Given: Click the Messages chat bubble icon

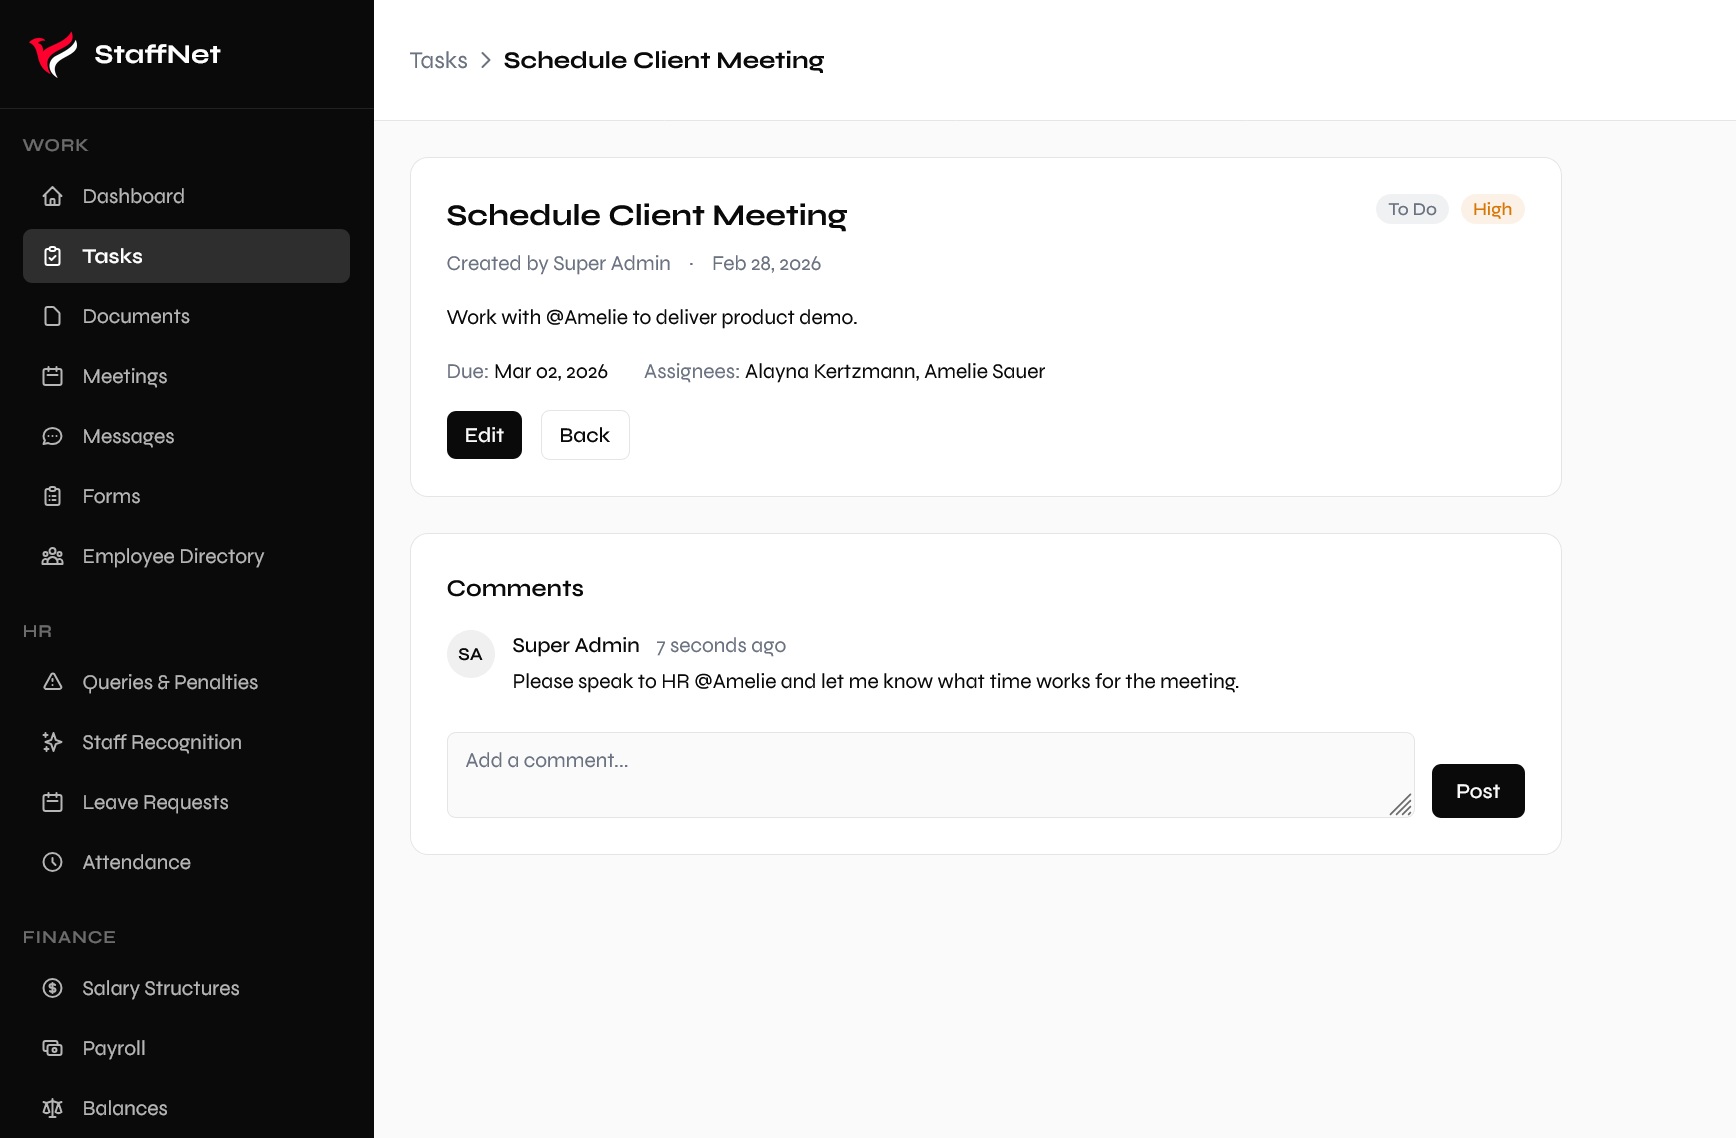Looking at the screenshot, I should coord(53,436).
